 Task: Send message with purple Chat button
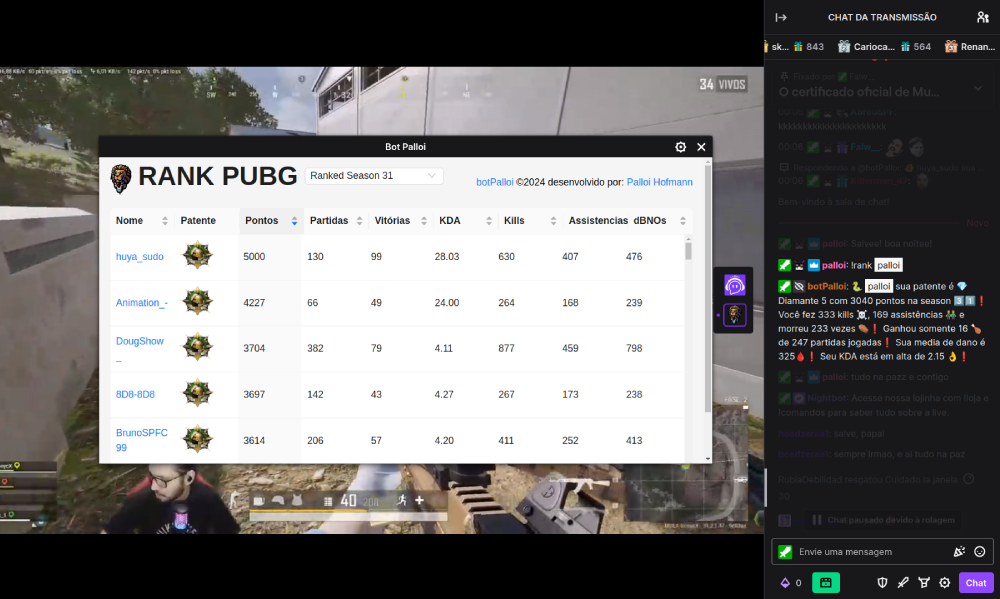click(x=976, y=582)
